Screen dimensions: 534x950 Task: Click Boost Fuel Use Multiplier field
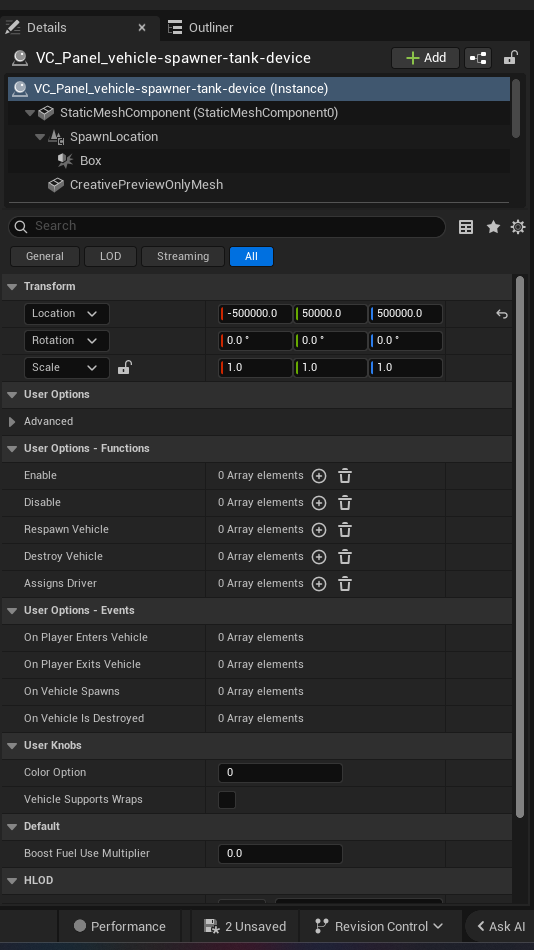[280, 854]
